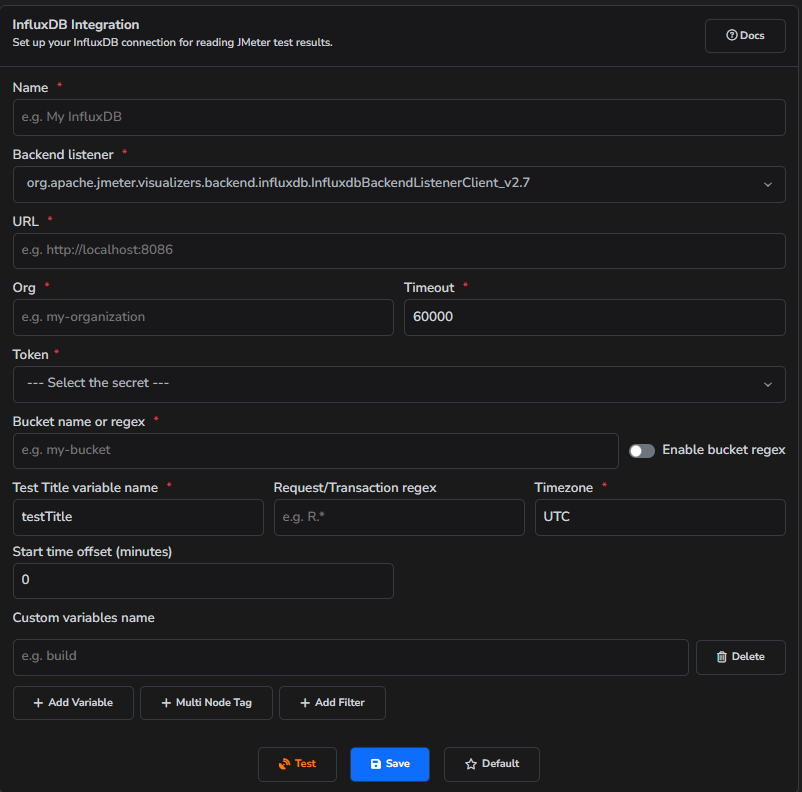Click the Timezone field showing UTC

coord(660,517)
